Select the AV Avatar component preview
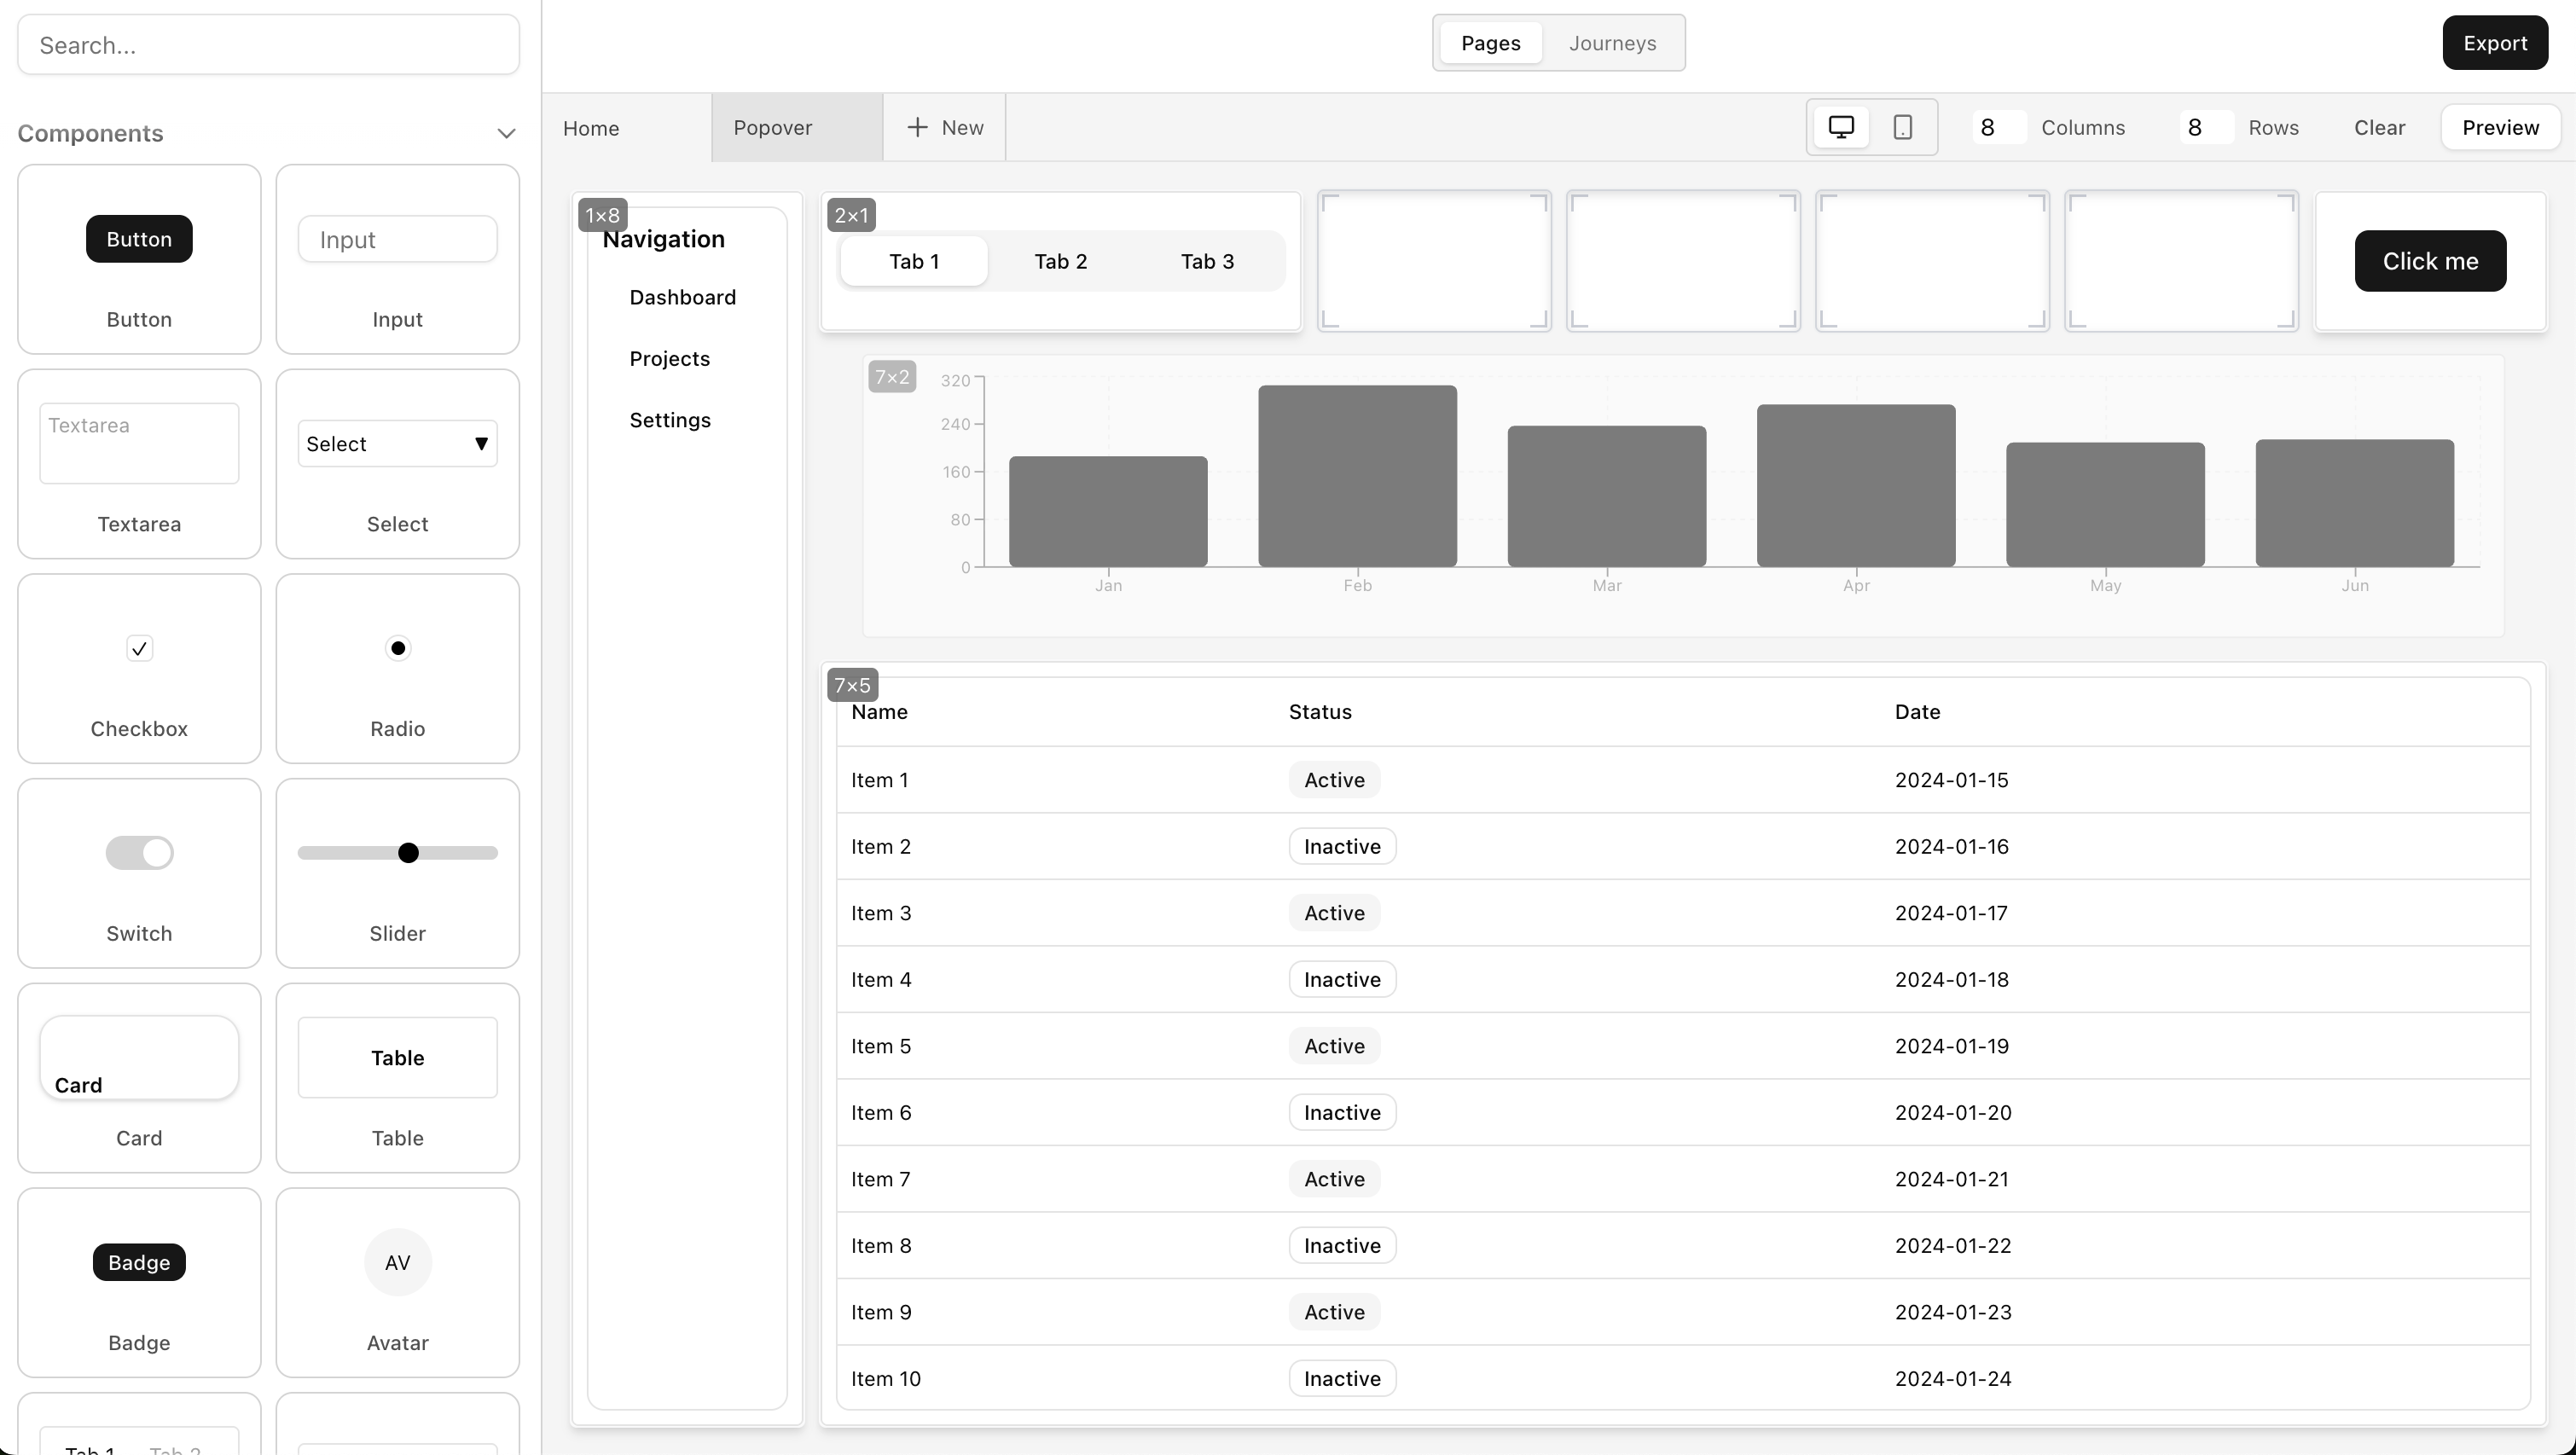The width and height of the screenshot is (2576, 1455). pyautogui.click(x=398, y=1262)
